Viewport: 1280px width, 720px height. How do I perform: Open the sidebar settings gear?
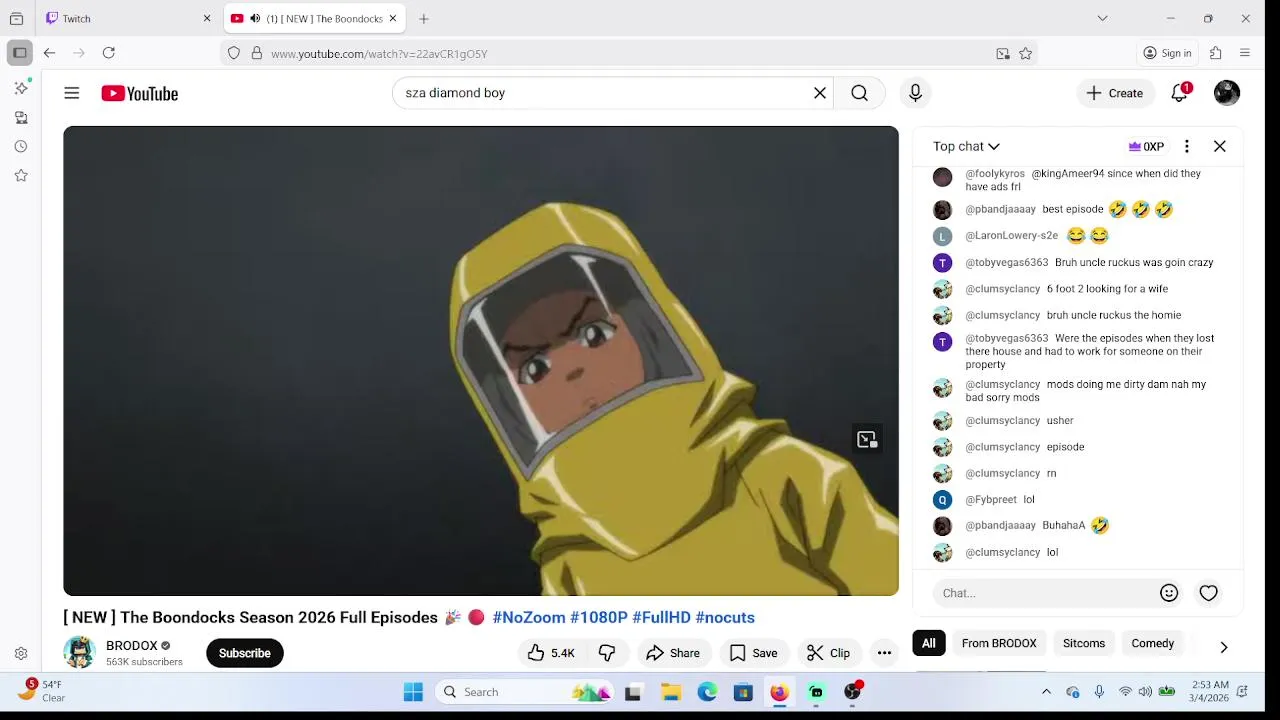click(21, 654)
